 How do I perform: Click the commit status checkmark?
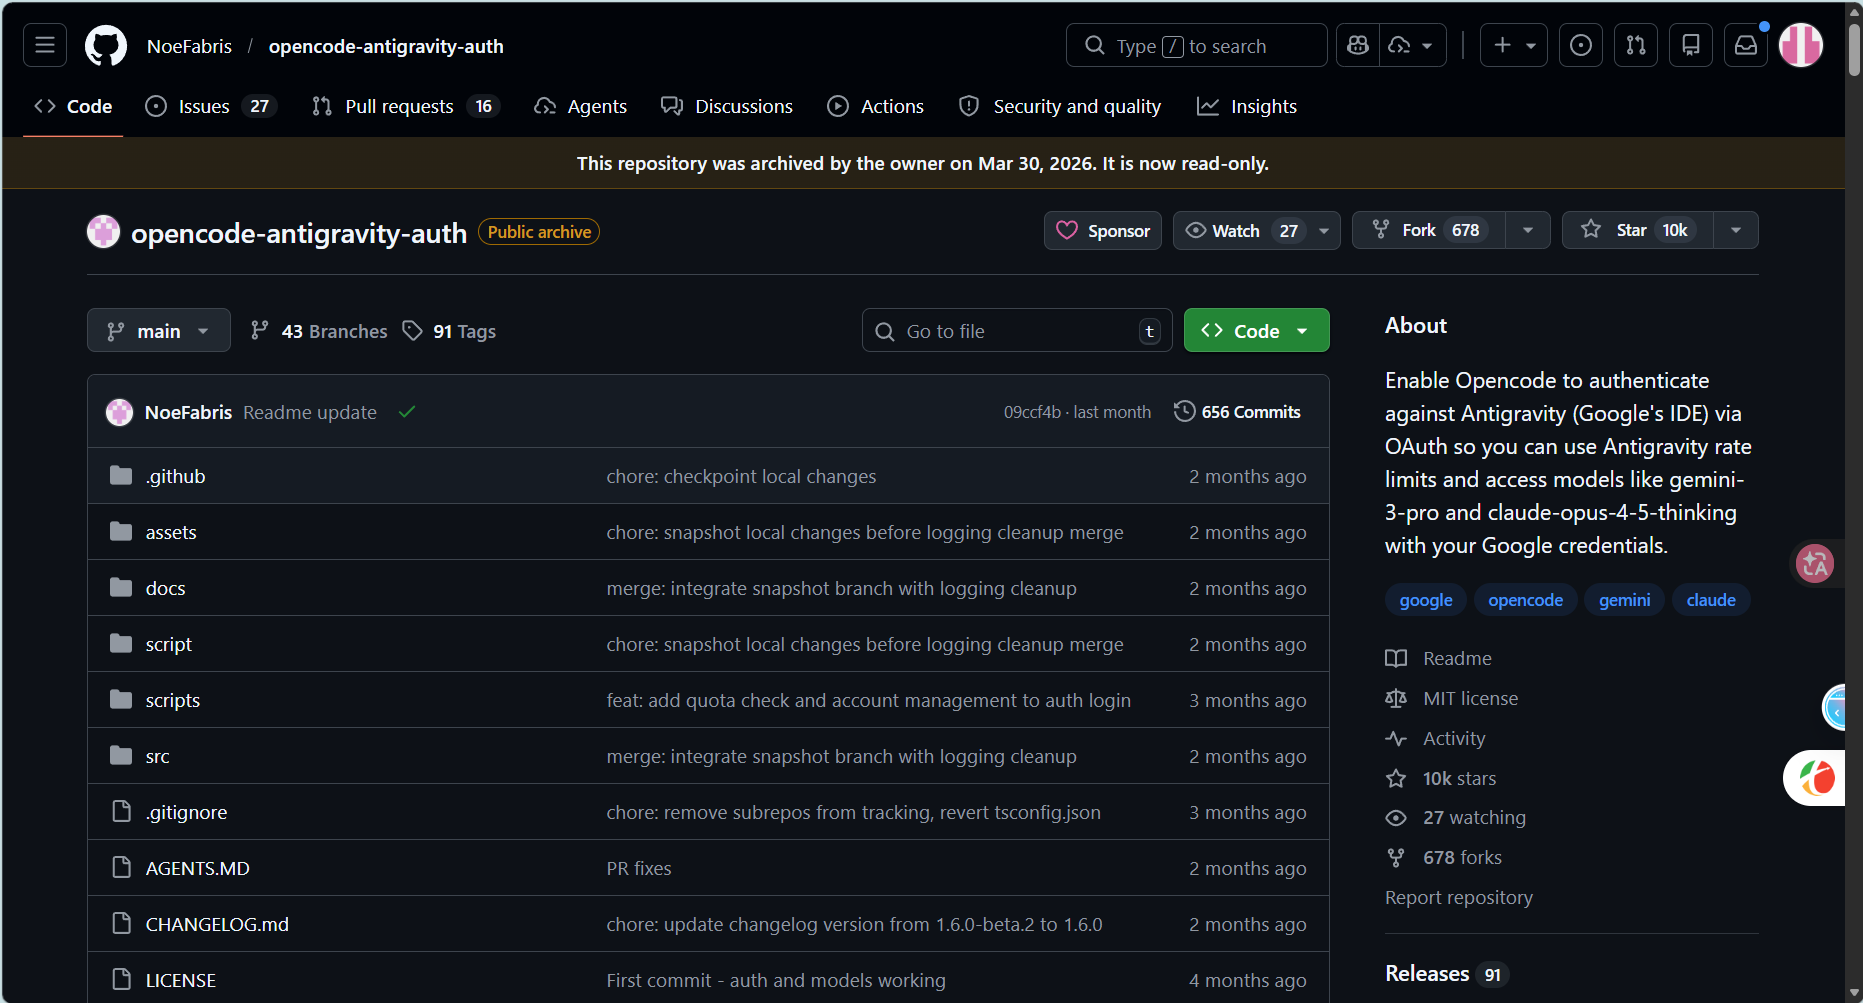coord(407,412)
